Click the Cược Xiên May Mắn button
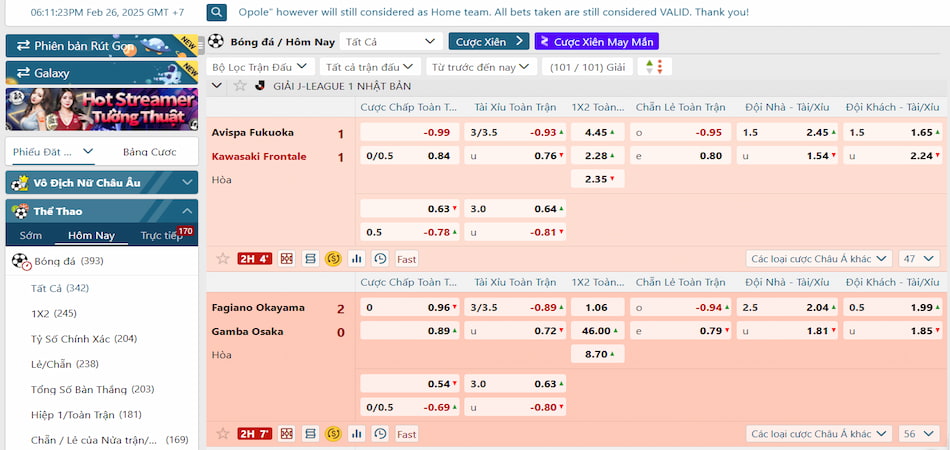 (596, 41)
